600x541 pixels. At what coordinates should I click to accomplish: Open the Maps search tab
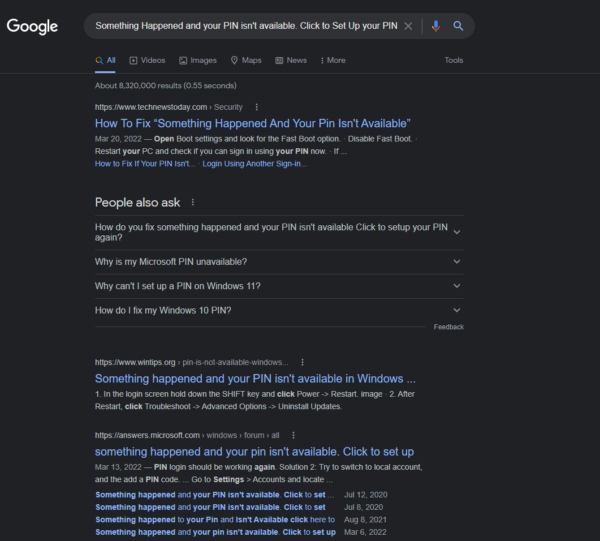245,60
